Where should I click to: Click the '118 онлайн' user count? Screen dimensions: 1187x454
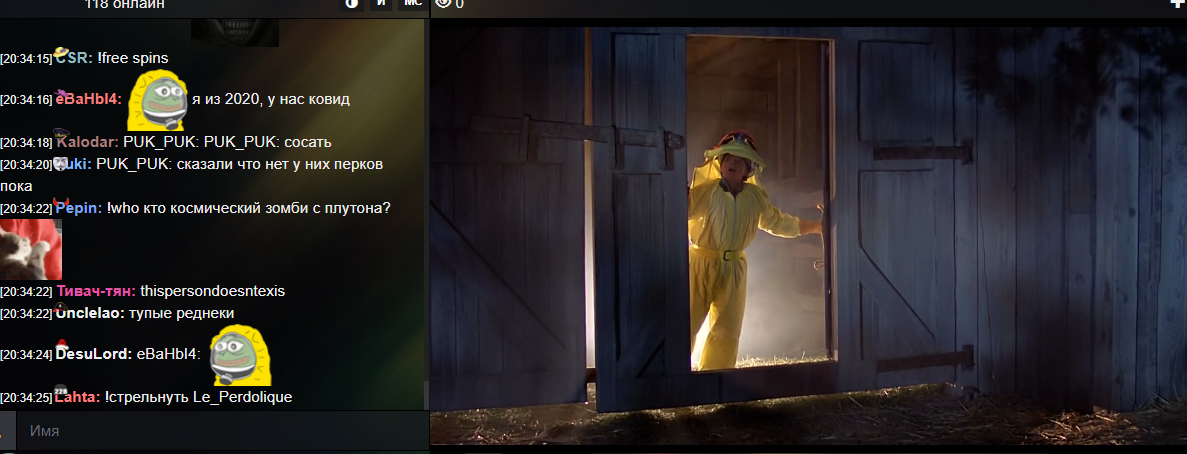tap(125, 5)
